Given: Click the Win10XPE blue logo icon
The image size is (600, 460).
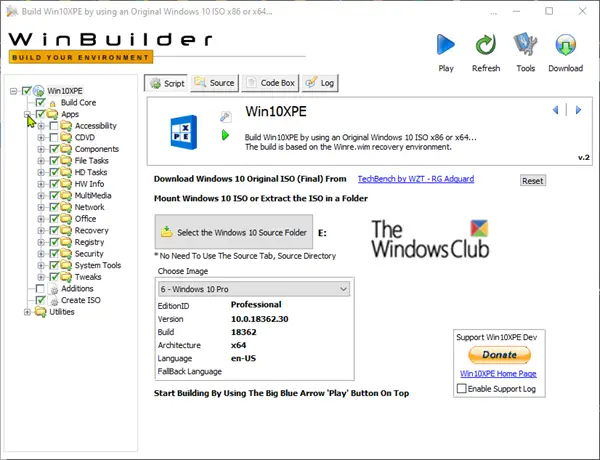Looking at the screenshot, I should click(184, 132).
